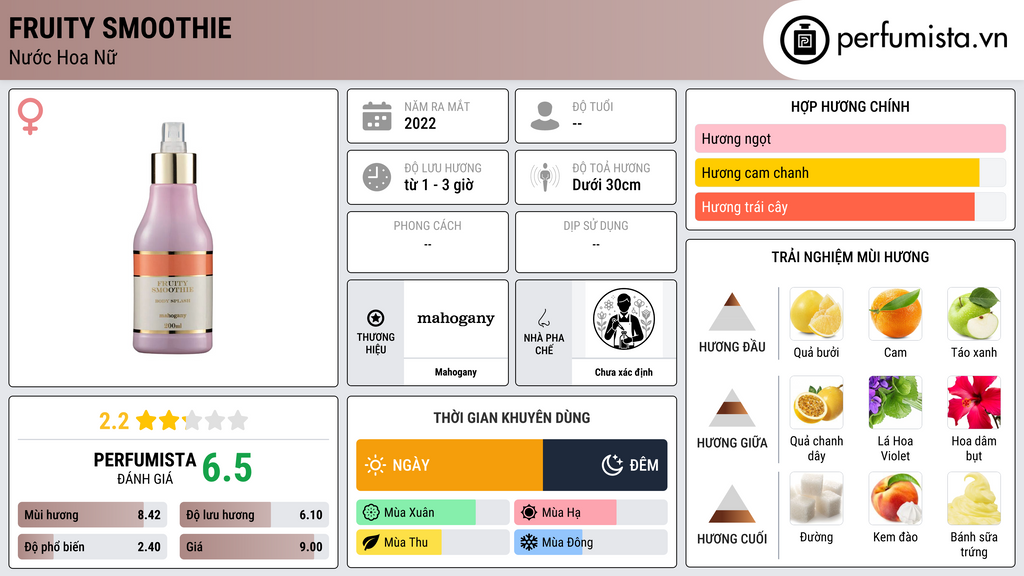Click the sun icon for Mùa Hạ

point(529,513)
